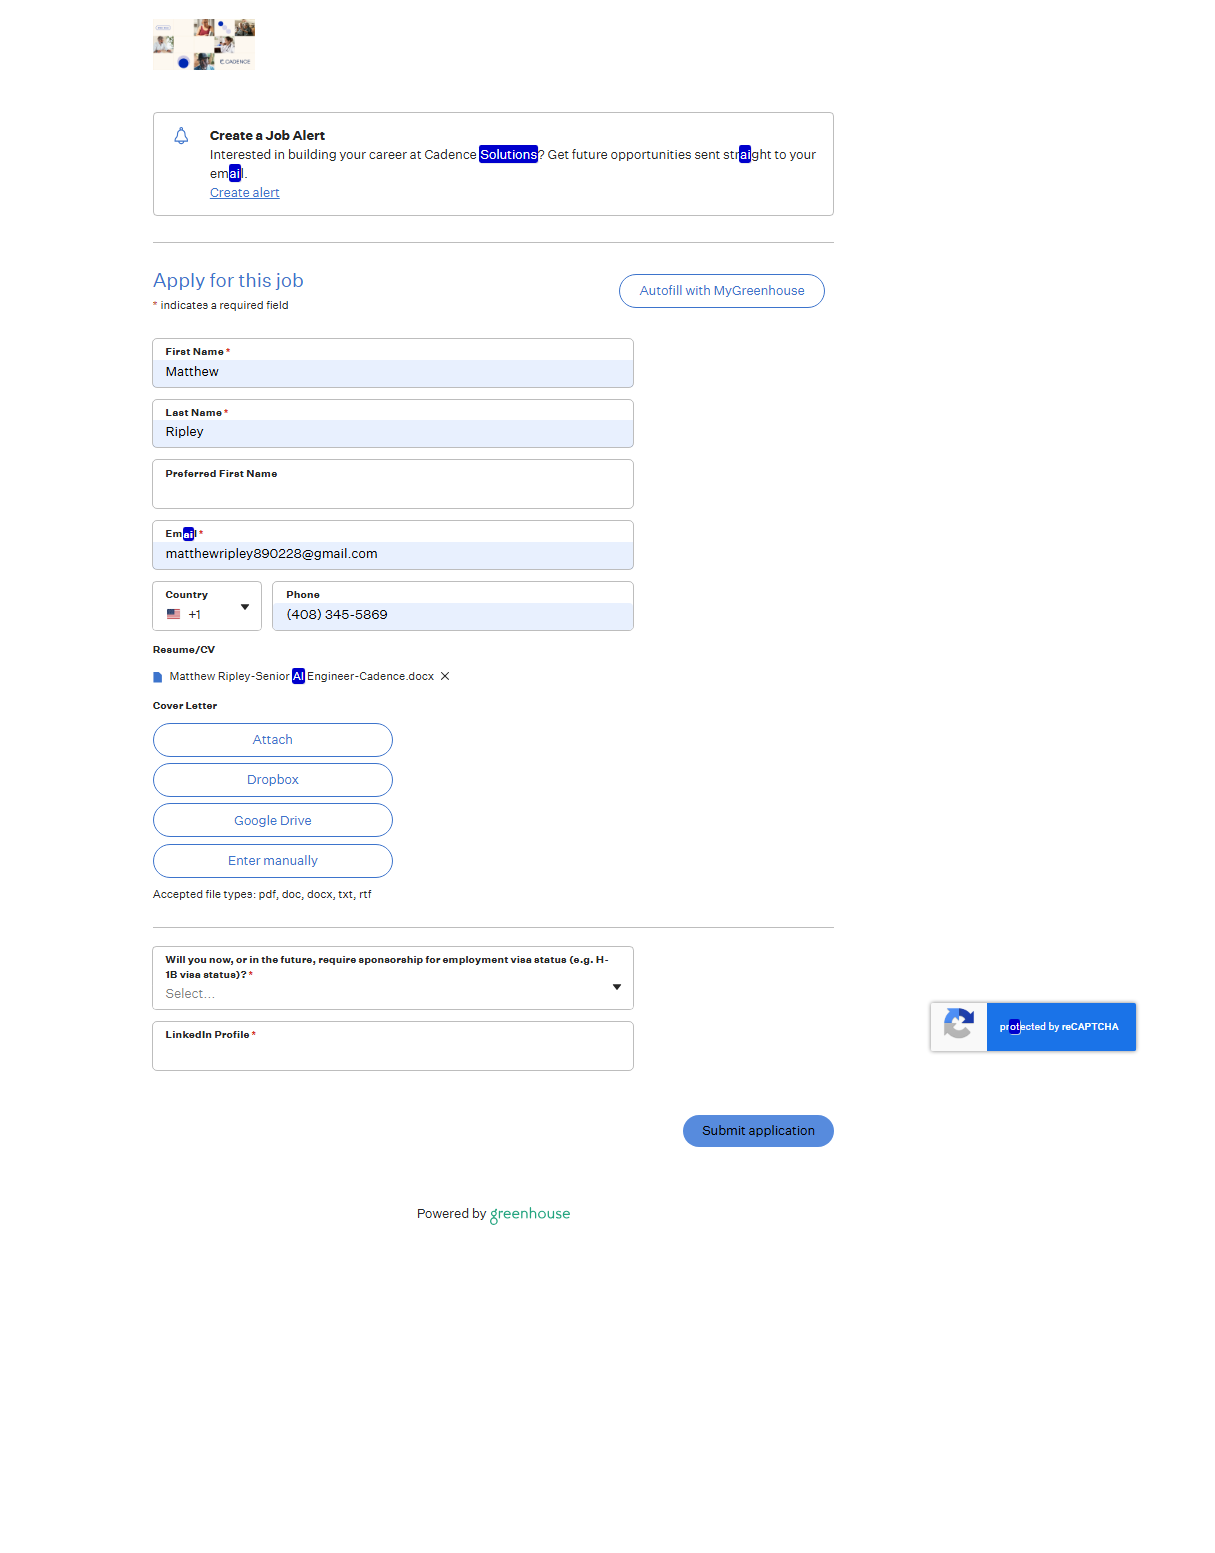Click the Email input field
The height and width of the screenshot is (1553, 1215).
[392, 554]
